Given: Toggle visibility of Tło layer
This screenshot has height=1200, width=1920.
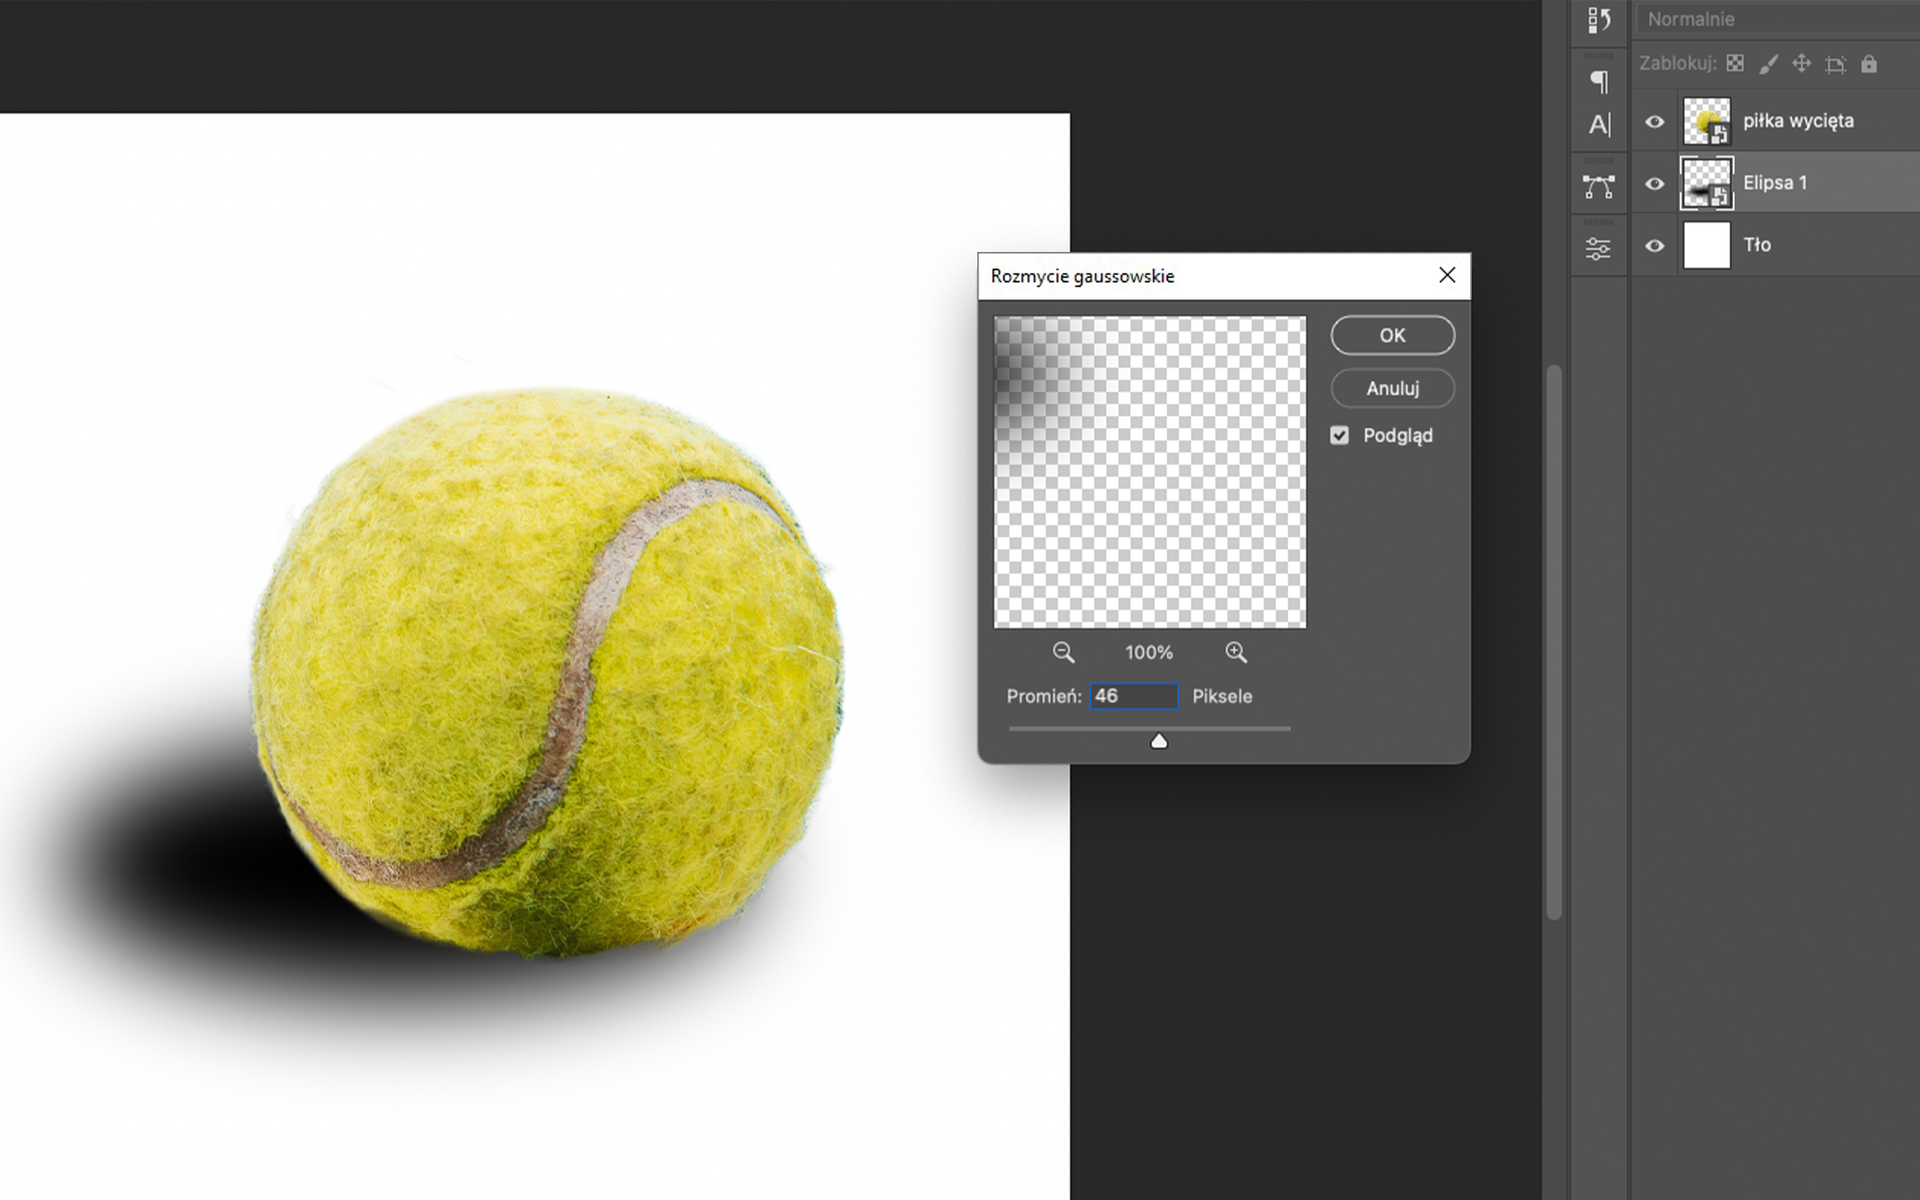Looking at the screenshot, I should (x=1655, y=246).
